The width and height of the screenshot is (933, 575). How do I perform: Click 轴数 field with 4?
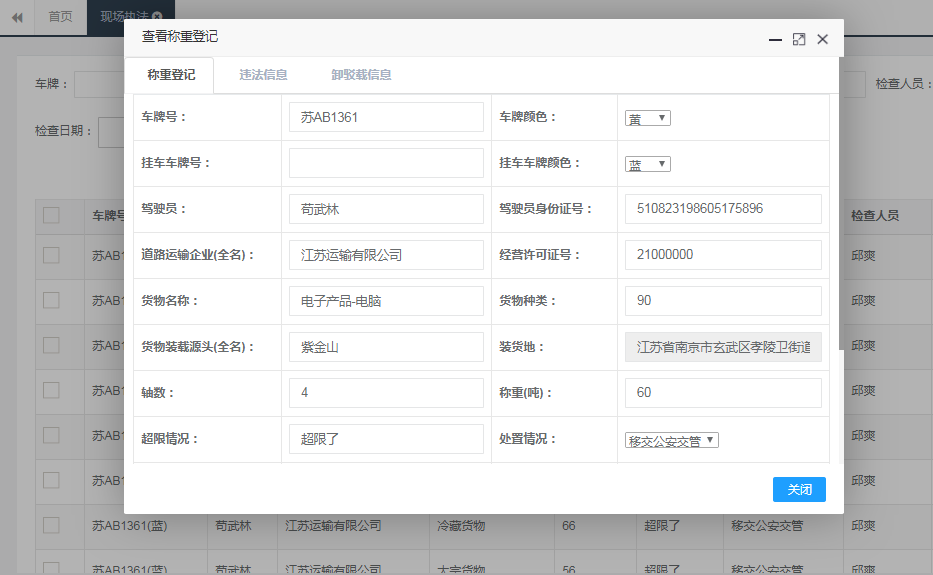coord(386,392)
